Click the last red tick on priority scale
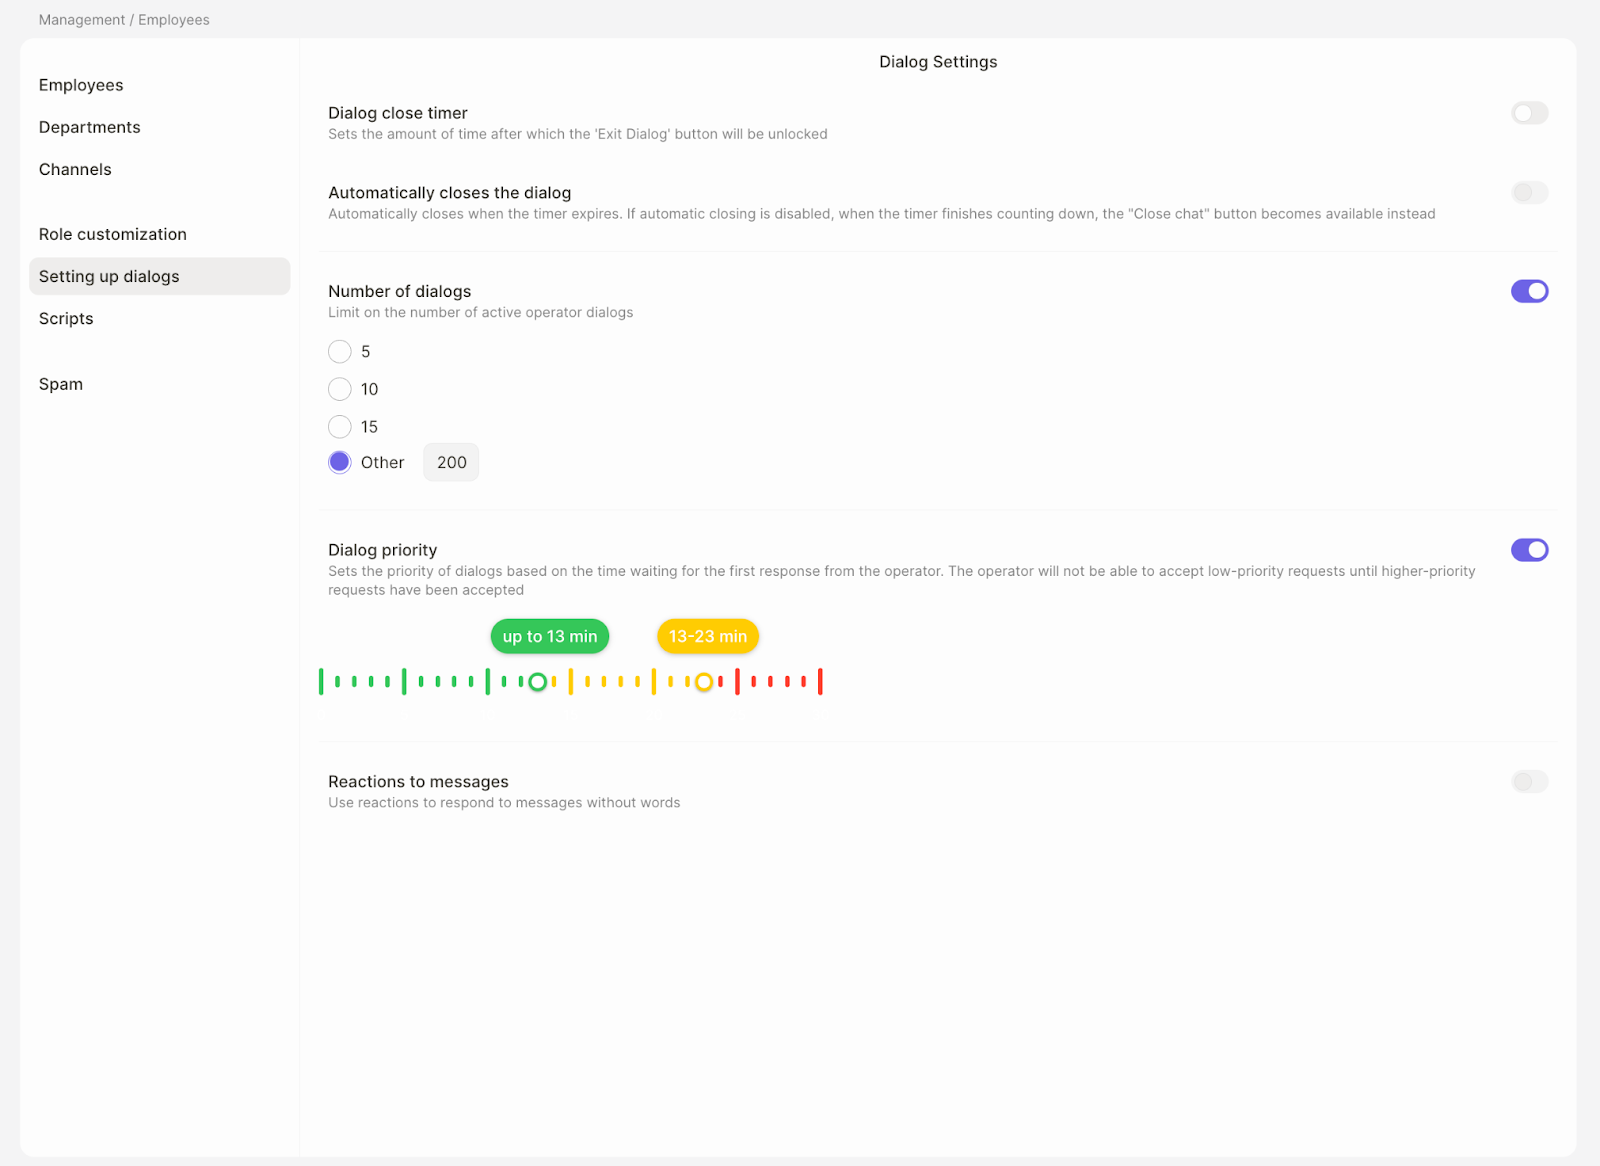1600x1166 pixels. tap(820, 682)
